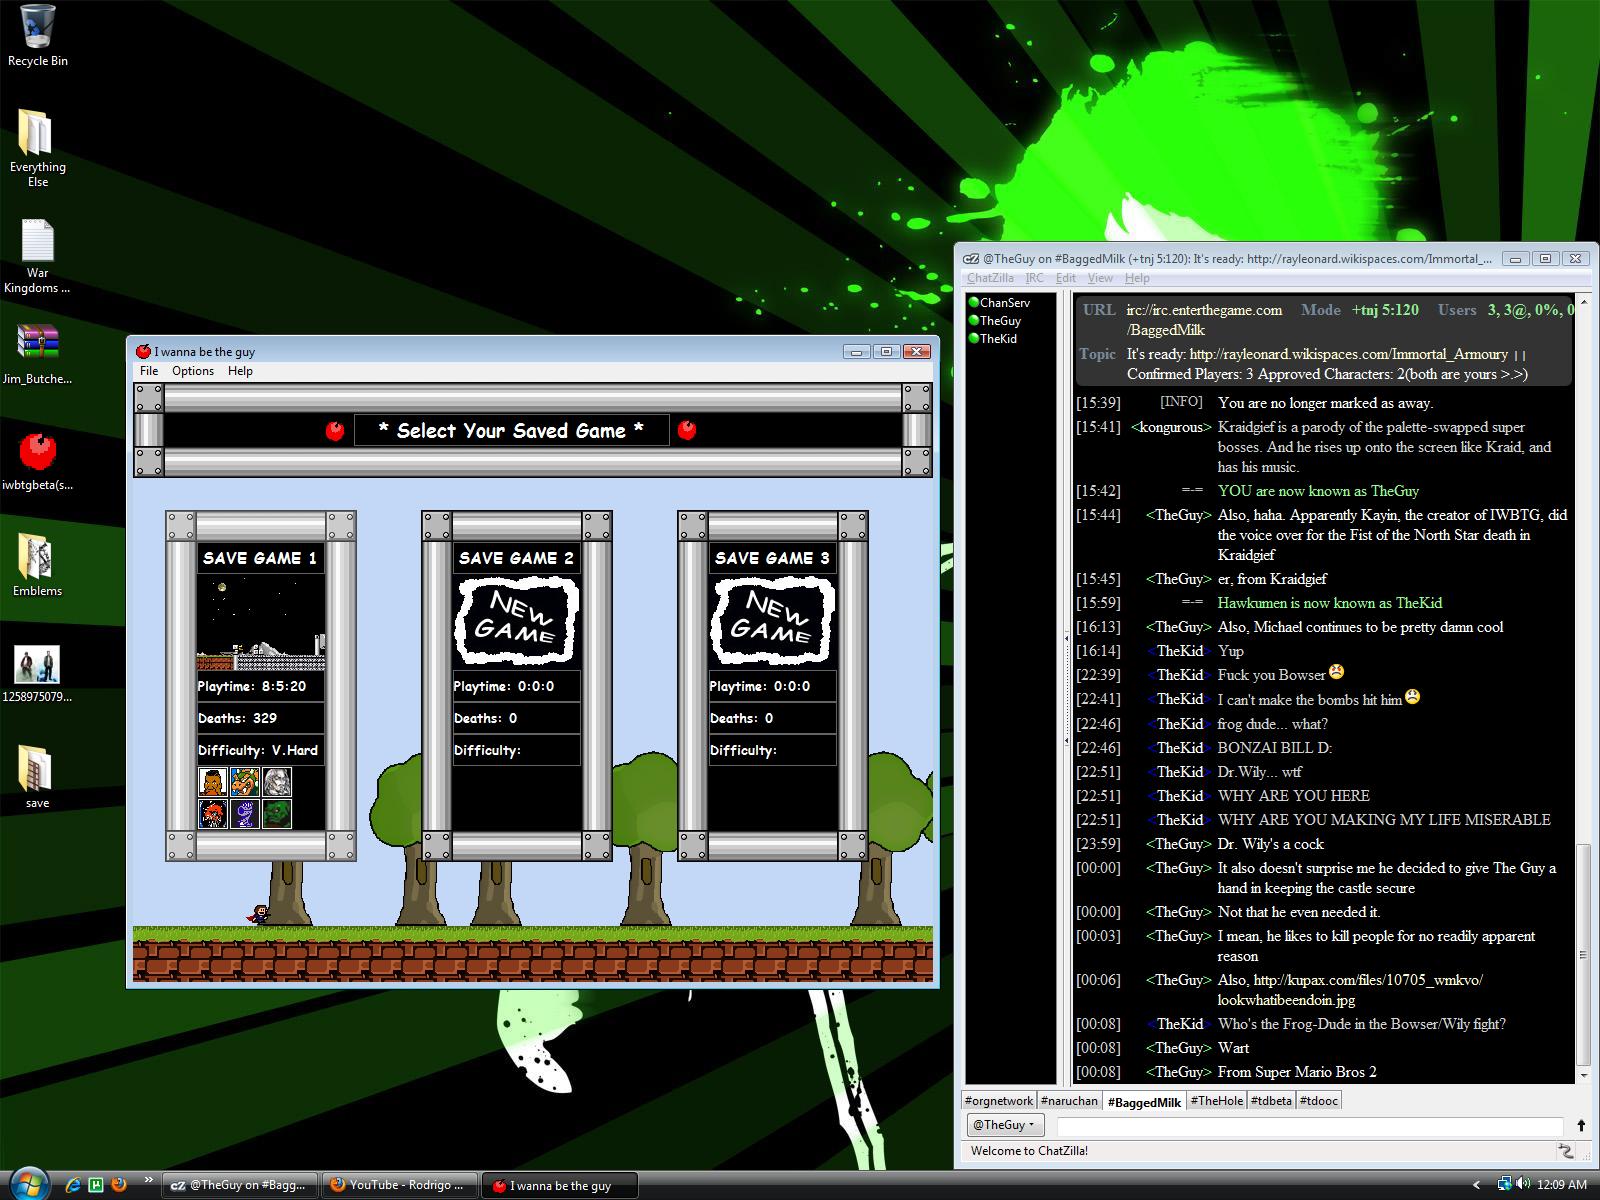
Task: Click The Kid character sprite on the ground
Action: (x=258, y=915)
